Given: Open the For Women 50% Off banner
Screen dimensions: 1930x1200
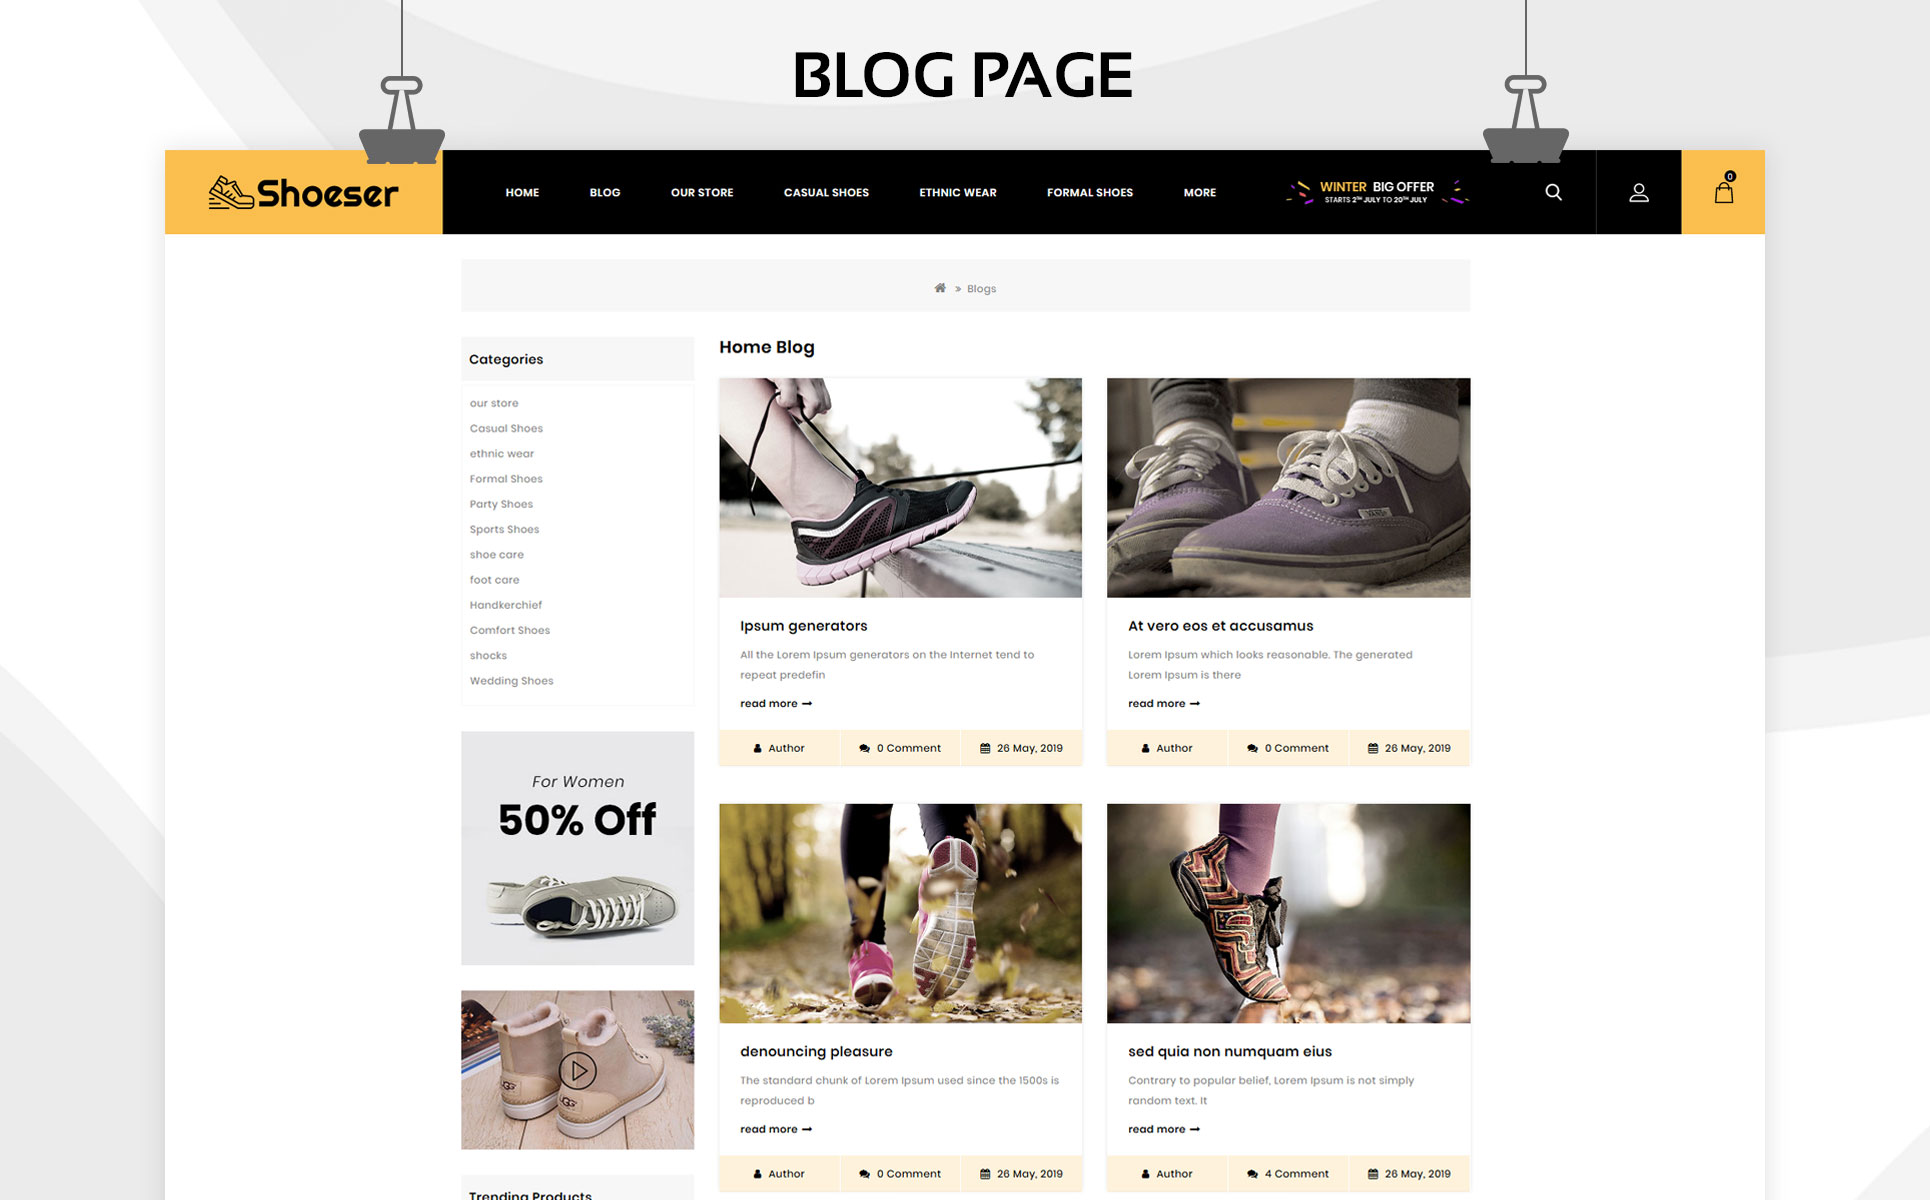Looking at the screenshot, I should click(577, 848).
